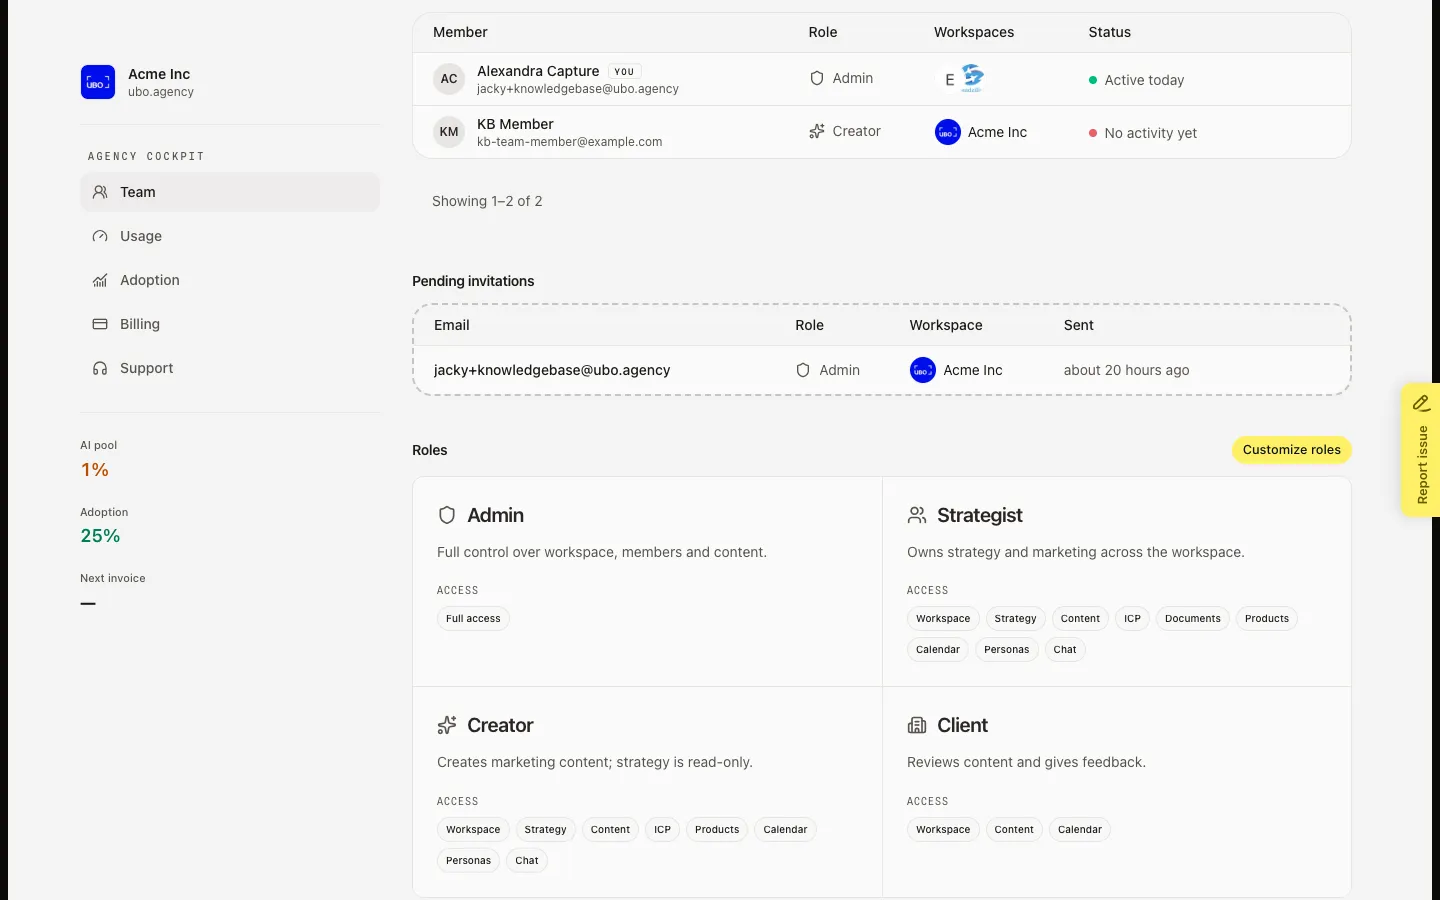1440x900 pixels.
Task: Click kb-team-member@example.com email text
Action: point(570,142)
